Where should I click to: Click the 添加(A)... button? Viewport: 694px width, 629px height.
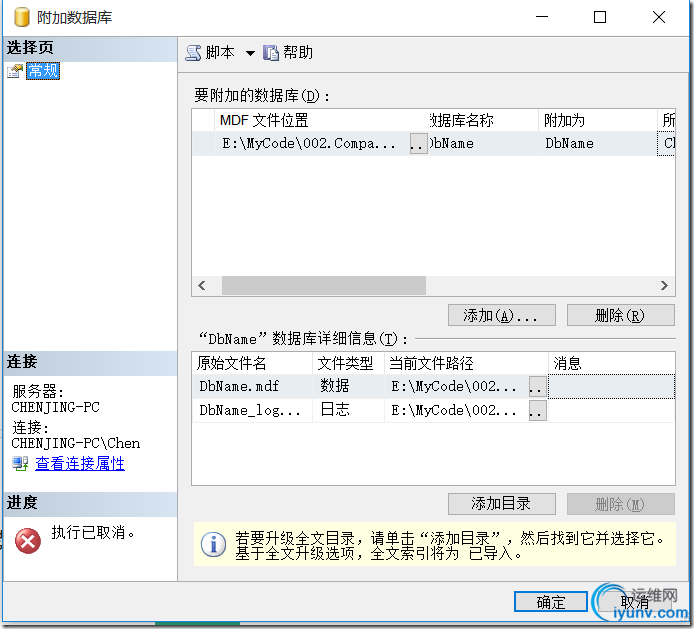501,315
